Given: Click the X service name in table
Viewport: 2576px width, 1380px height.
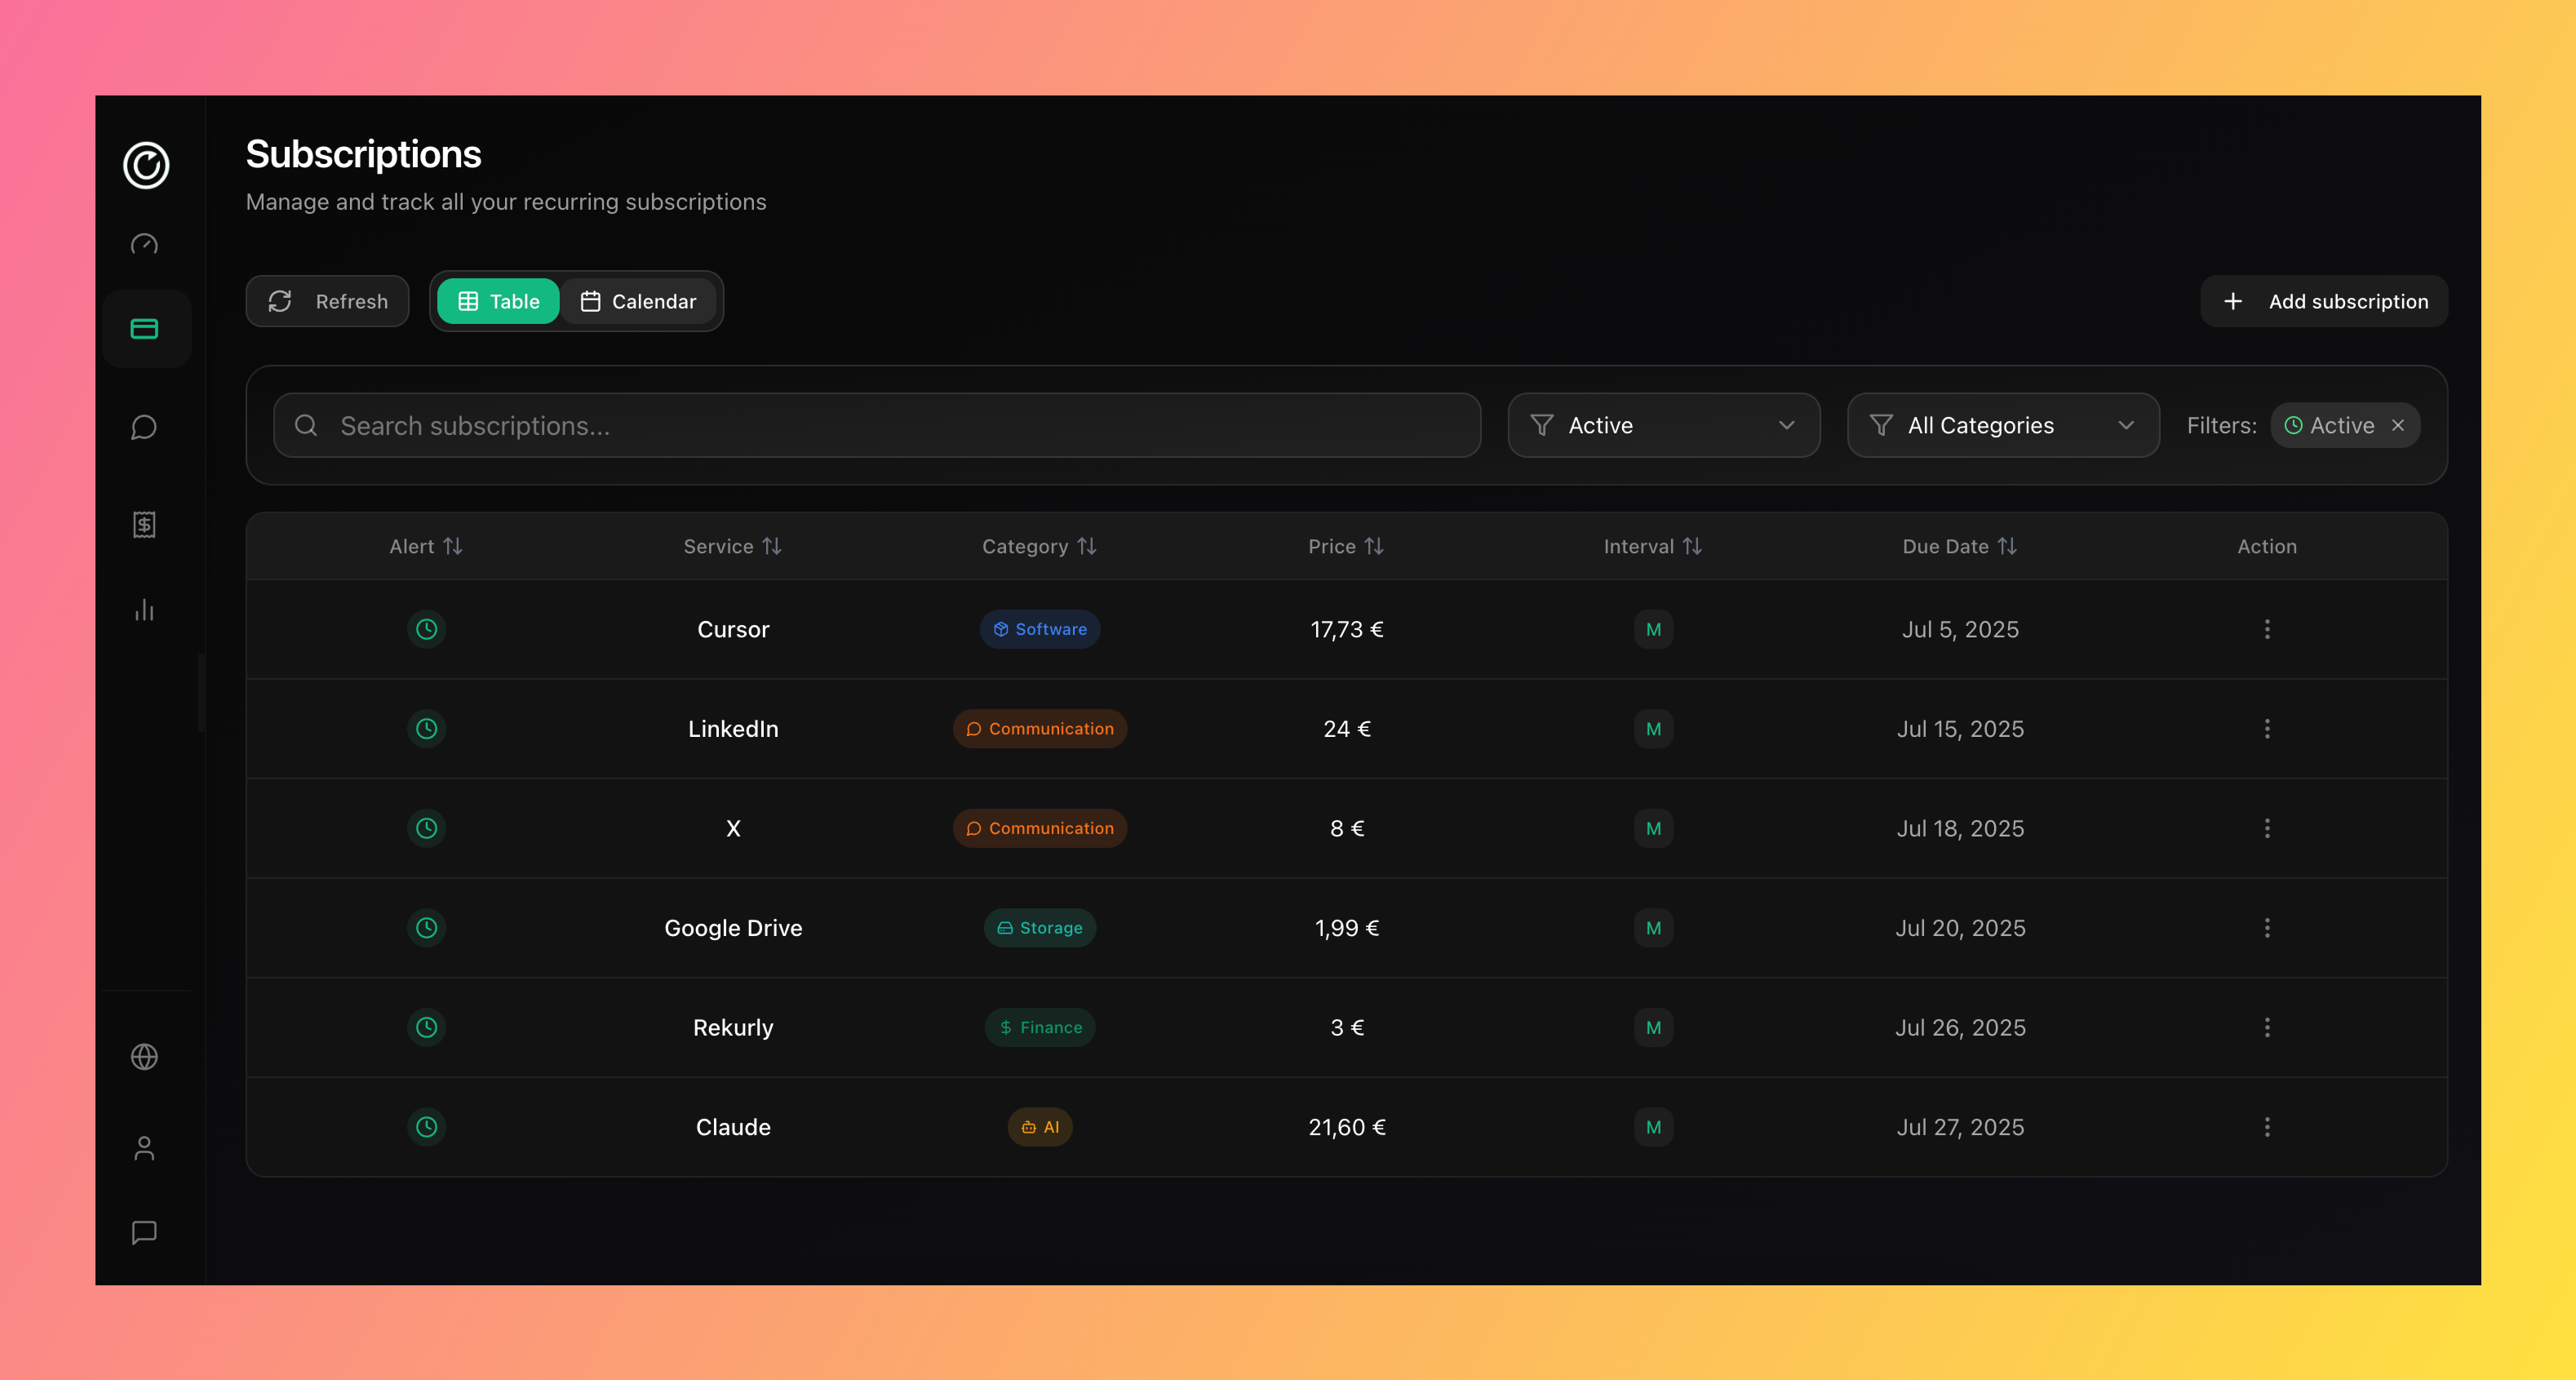Looking at the screenshot, I should (x=733, y=828).
